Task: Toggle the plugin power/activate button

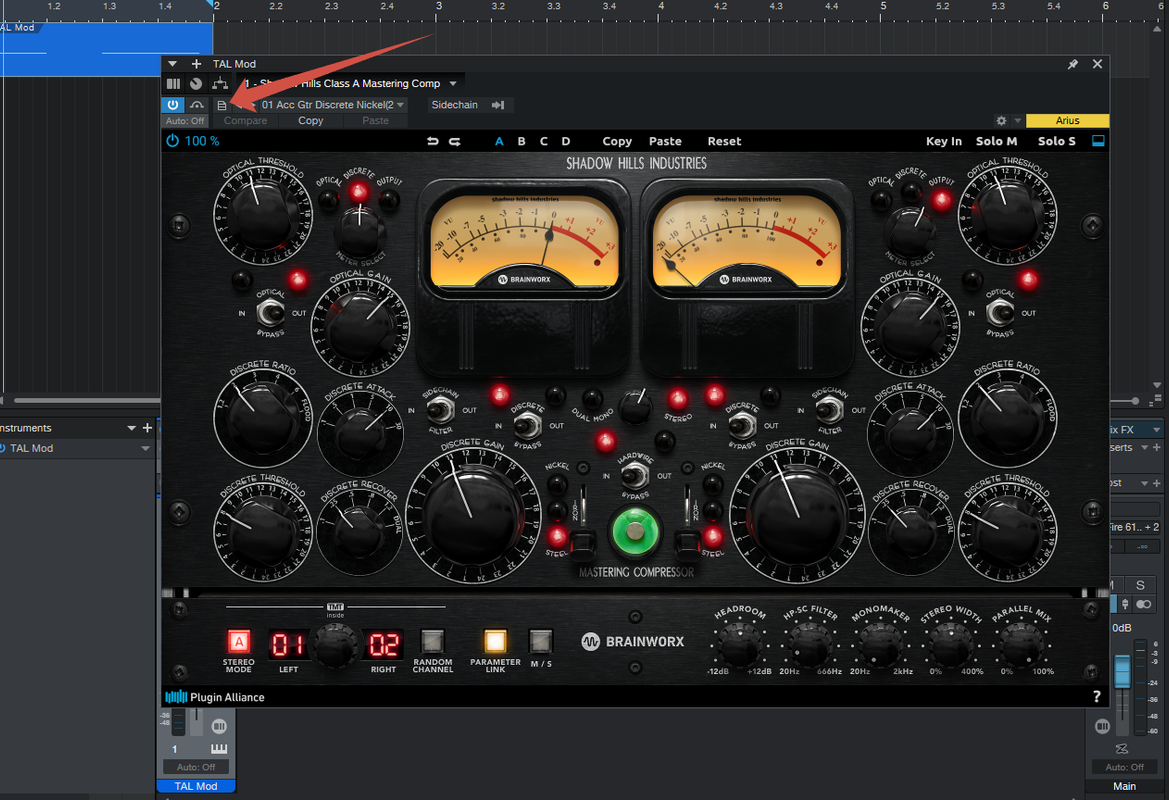Action: pyautogui.click(x=173, y=105)
